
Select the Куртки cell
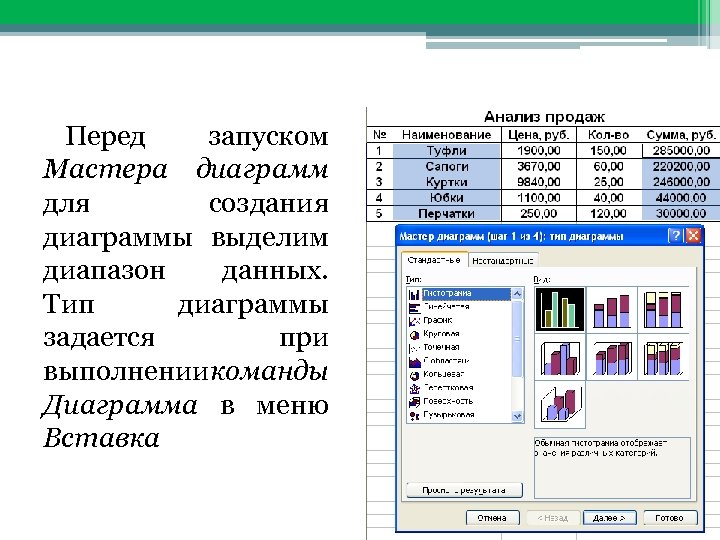pos(446,182)
